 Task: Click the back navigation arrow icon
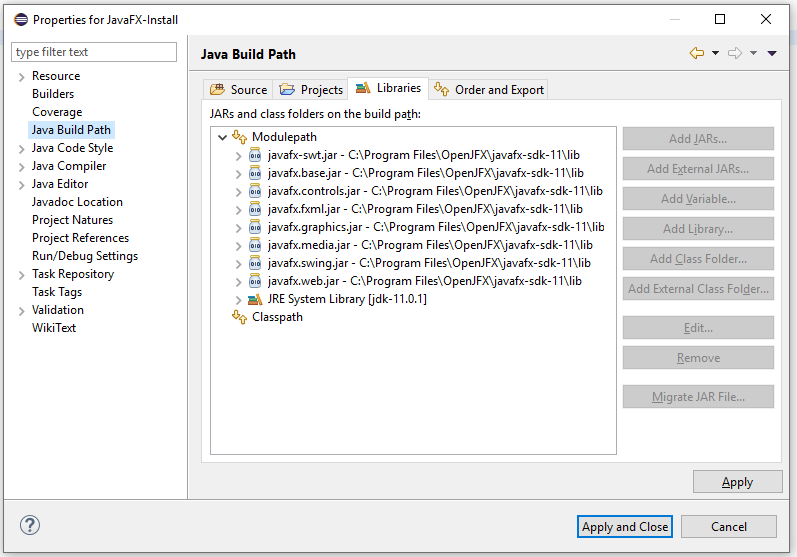pyautogui.click(x=697, y=54)
